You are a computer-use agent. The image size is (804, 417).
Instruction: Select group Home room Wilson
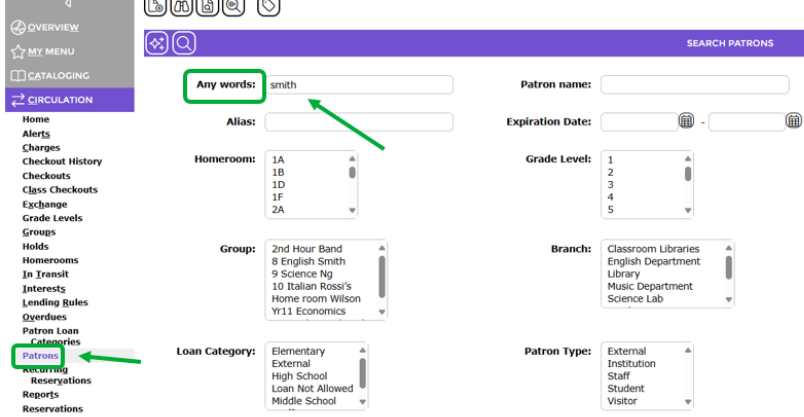click(x=316, y=299)
